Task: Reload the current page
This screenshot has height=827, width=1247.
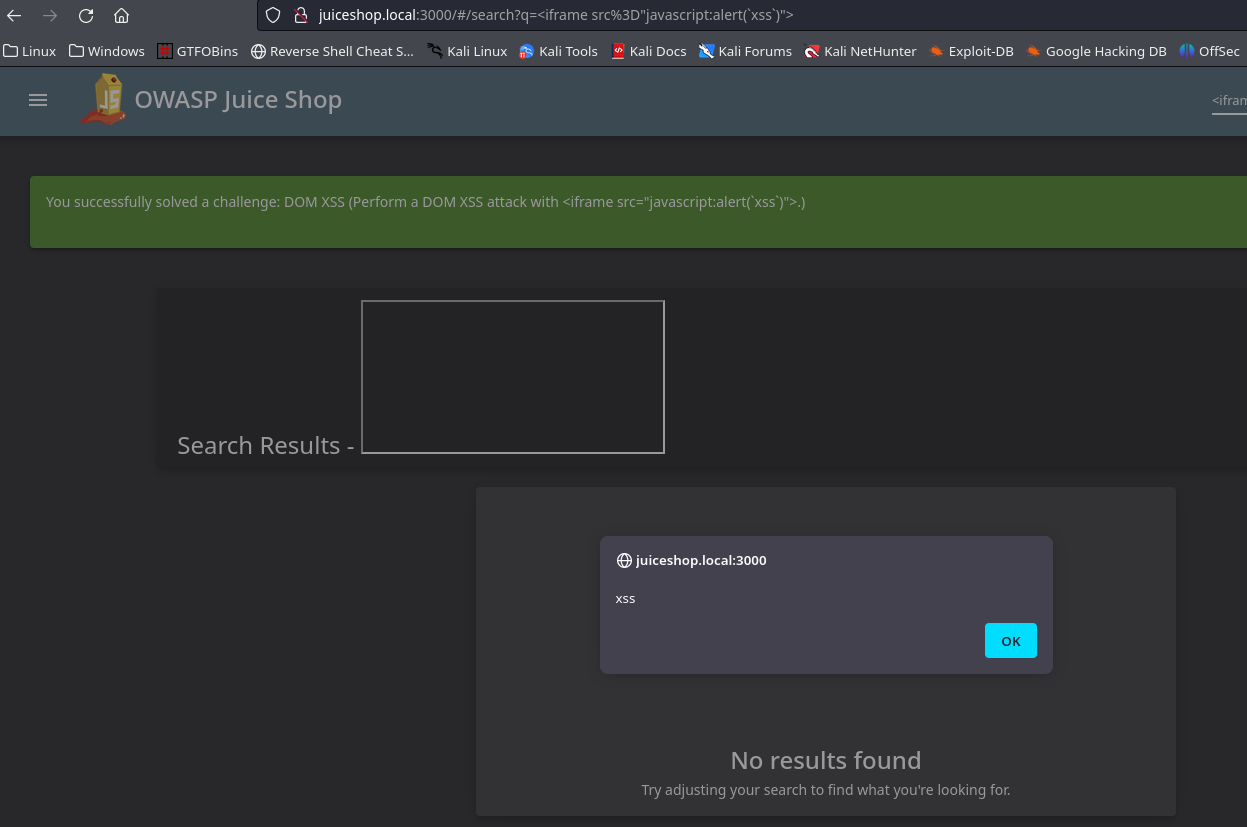Action: (x=86, y=16)
